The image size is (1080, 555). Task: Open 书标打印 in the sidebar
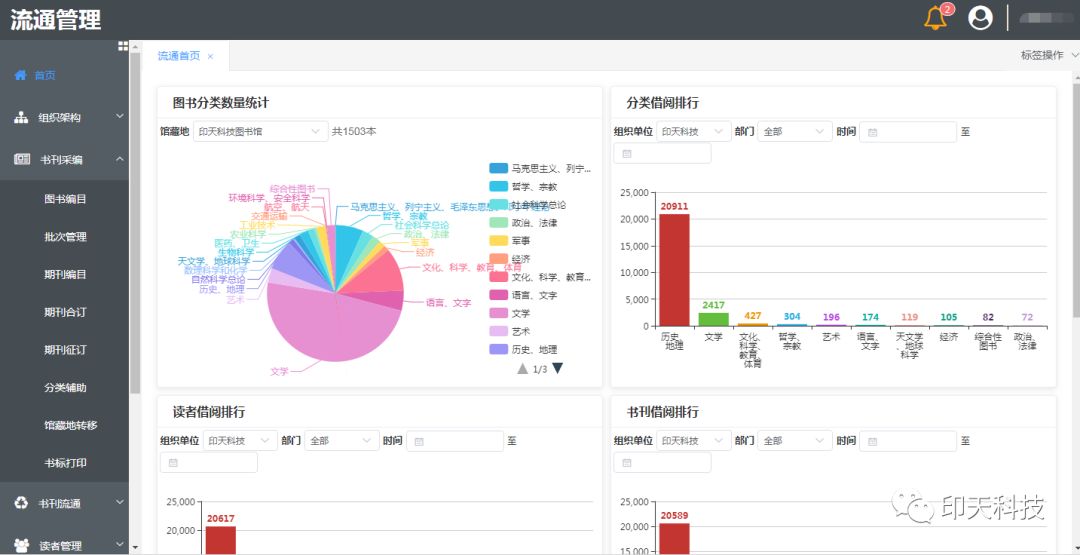pyautogui.click(x=65, y=463)
